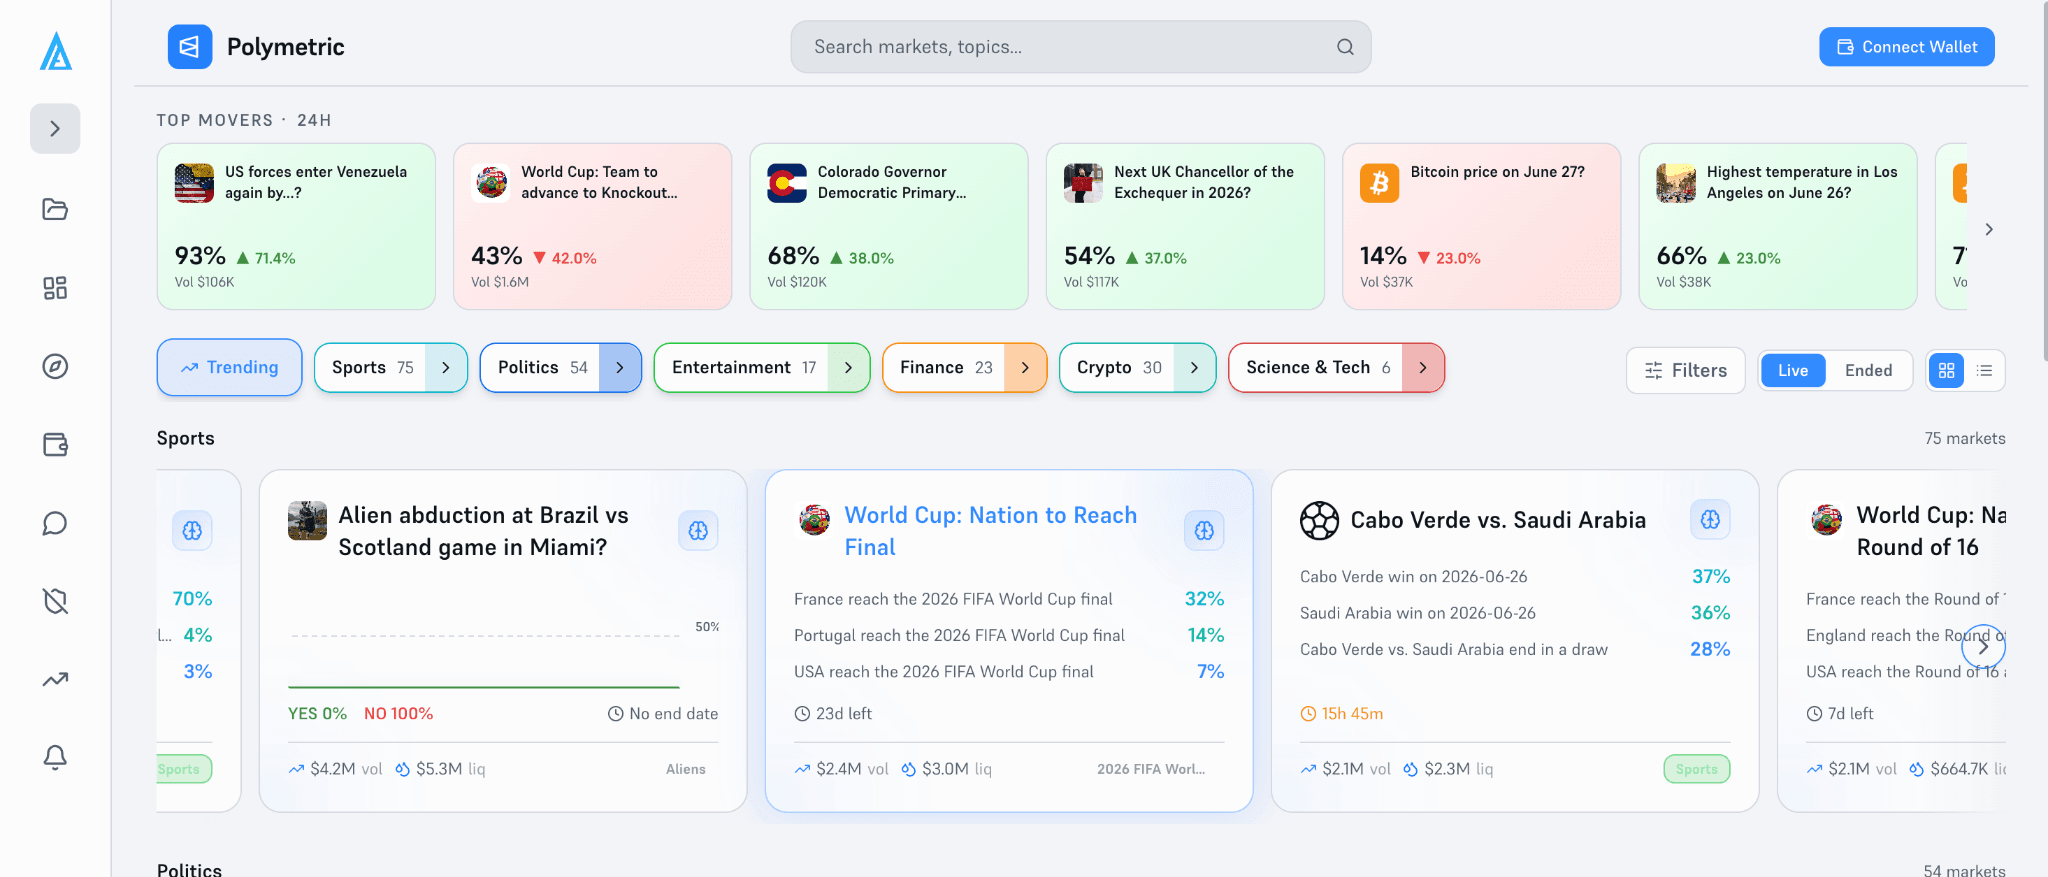Click the Sports tag on Cabo Verde card
Image resolution: width=2048 pixels, height=877 pixels.
[x=1697, y=769]
